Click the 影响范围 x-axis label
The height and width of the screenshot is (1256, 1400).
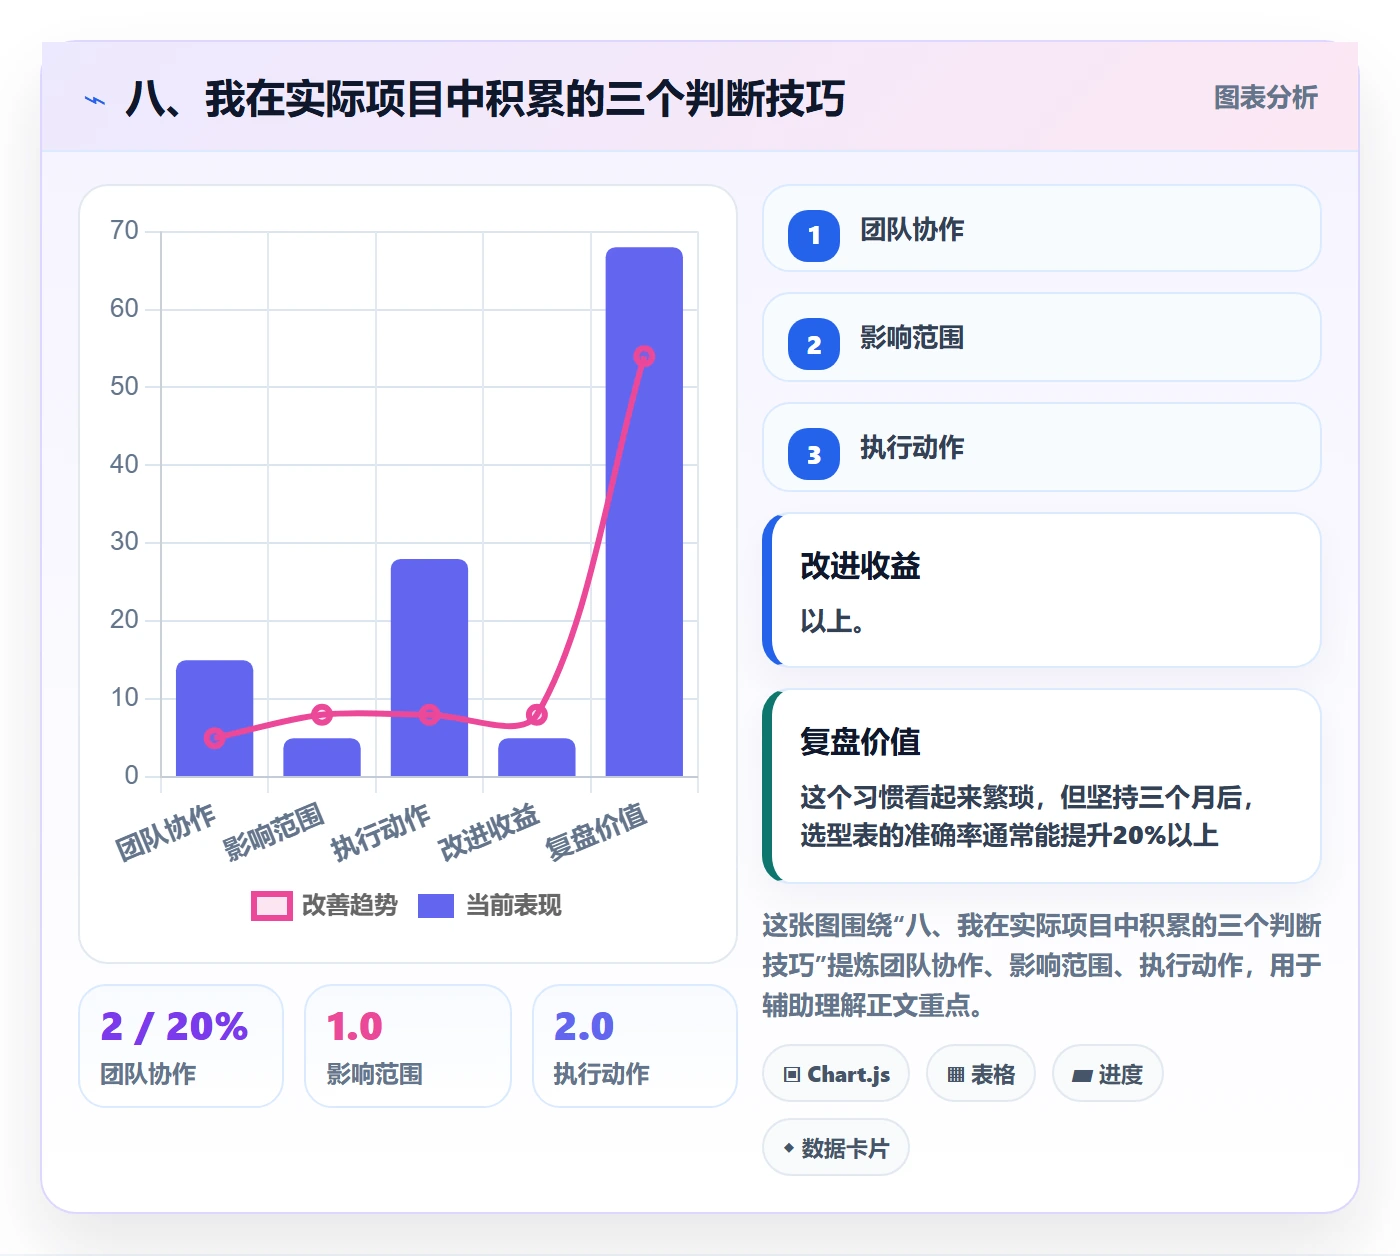(273, 831)
